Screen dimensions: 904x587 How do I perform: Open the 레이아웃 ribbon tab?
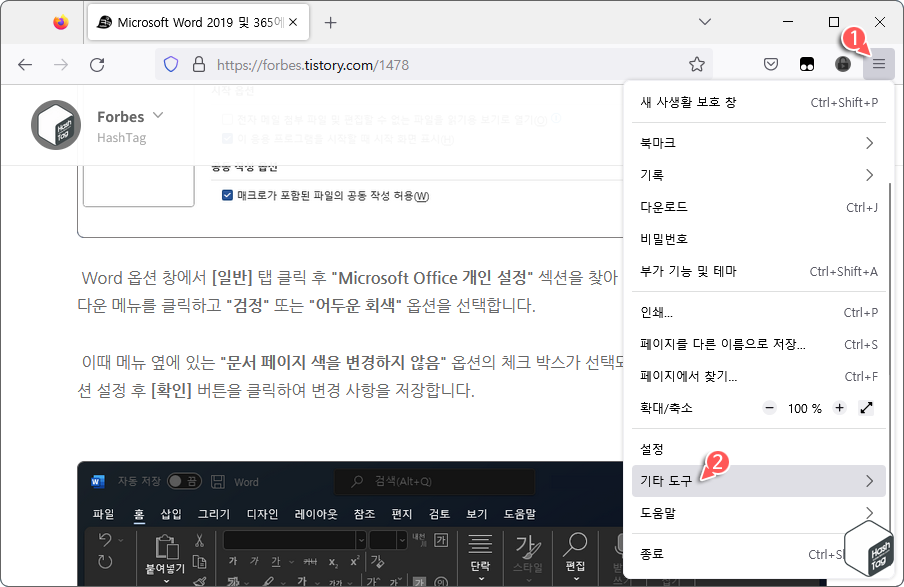click(x=316, y=513)
